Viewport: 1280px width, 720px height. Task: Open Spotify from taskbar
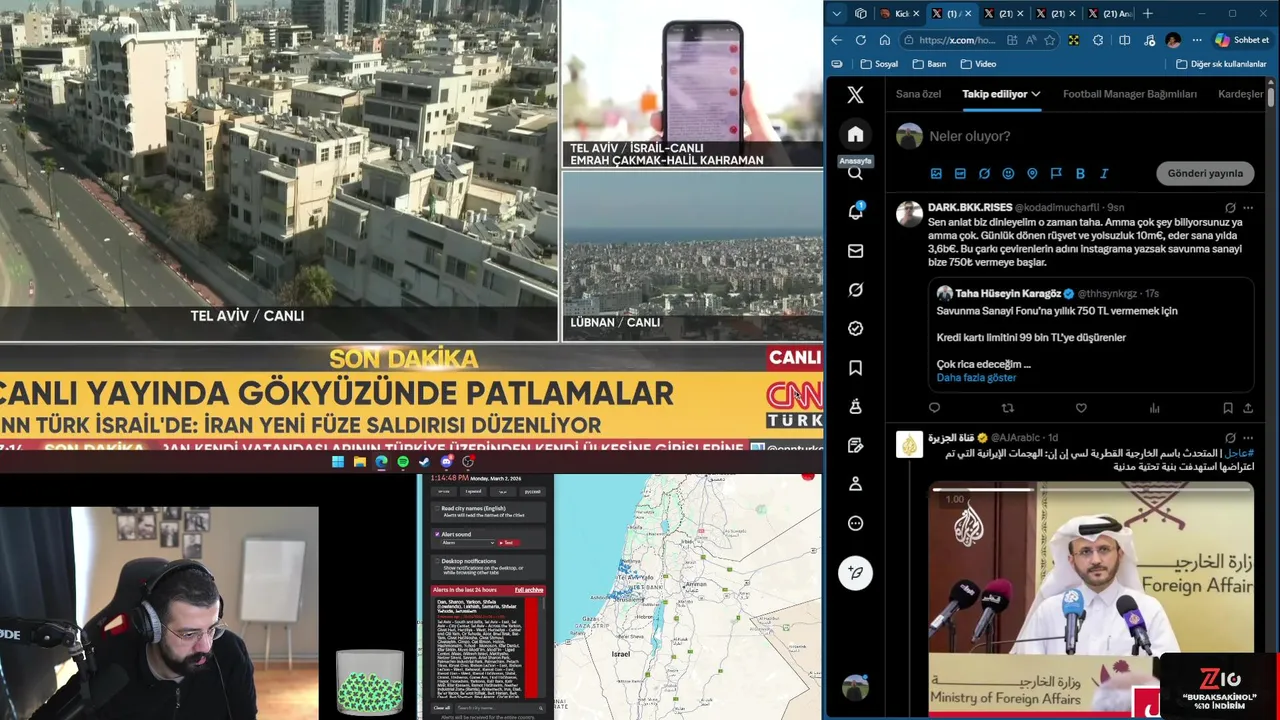pos(403,462)
